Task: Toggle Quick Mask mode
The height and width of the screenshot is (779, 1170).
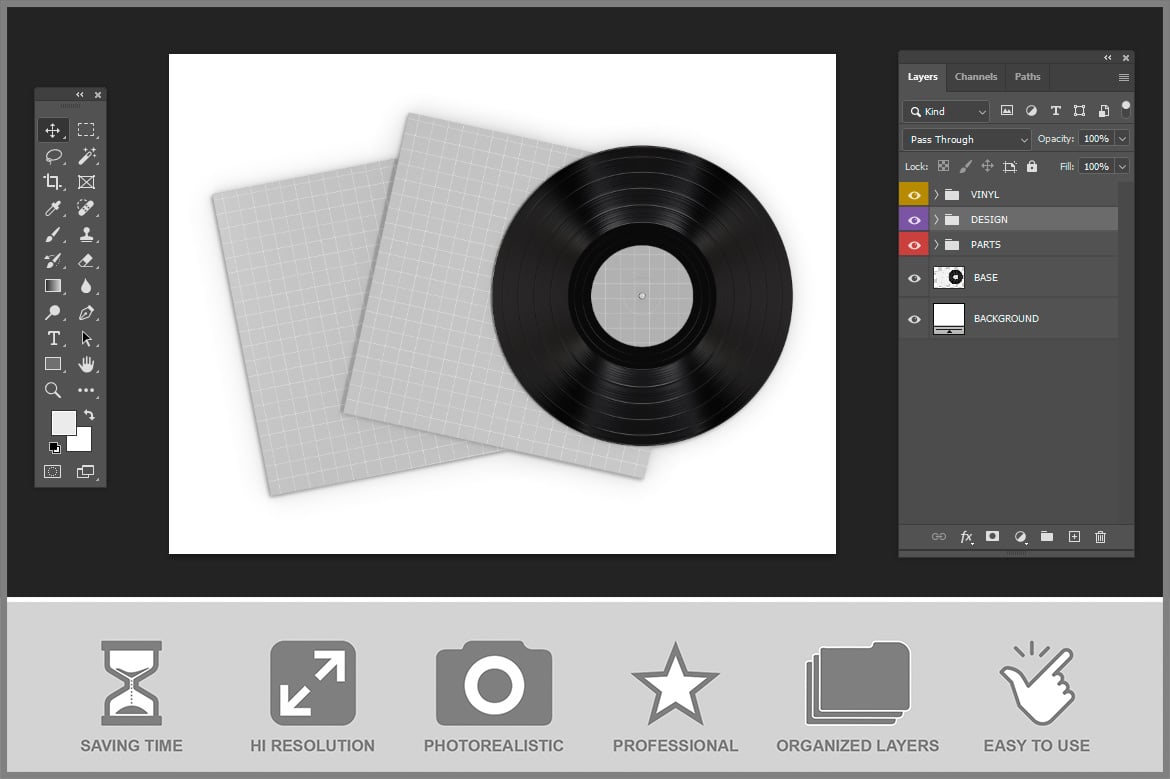Action: pyautogui.click(x=52, y=472)
